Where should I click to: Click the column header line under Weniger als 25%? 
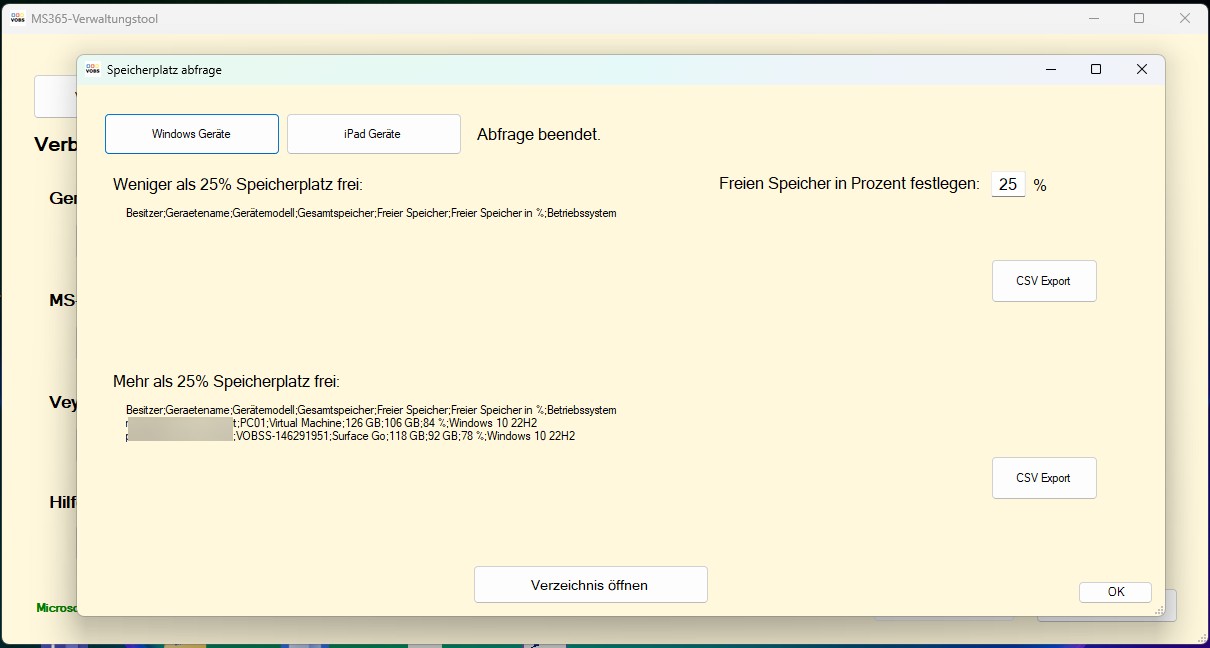pyautogui.click(x=371, y=213)
